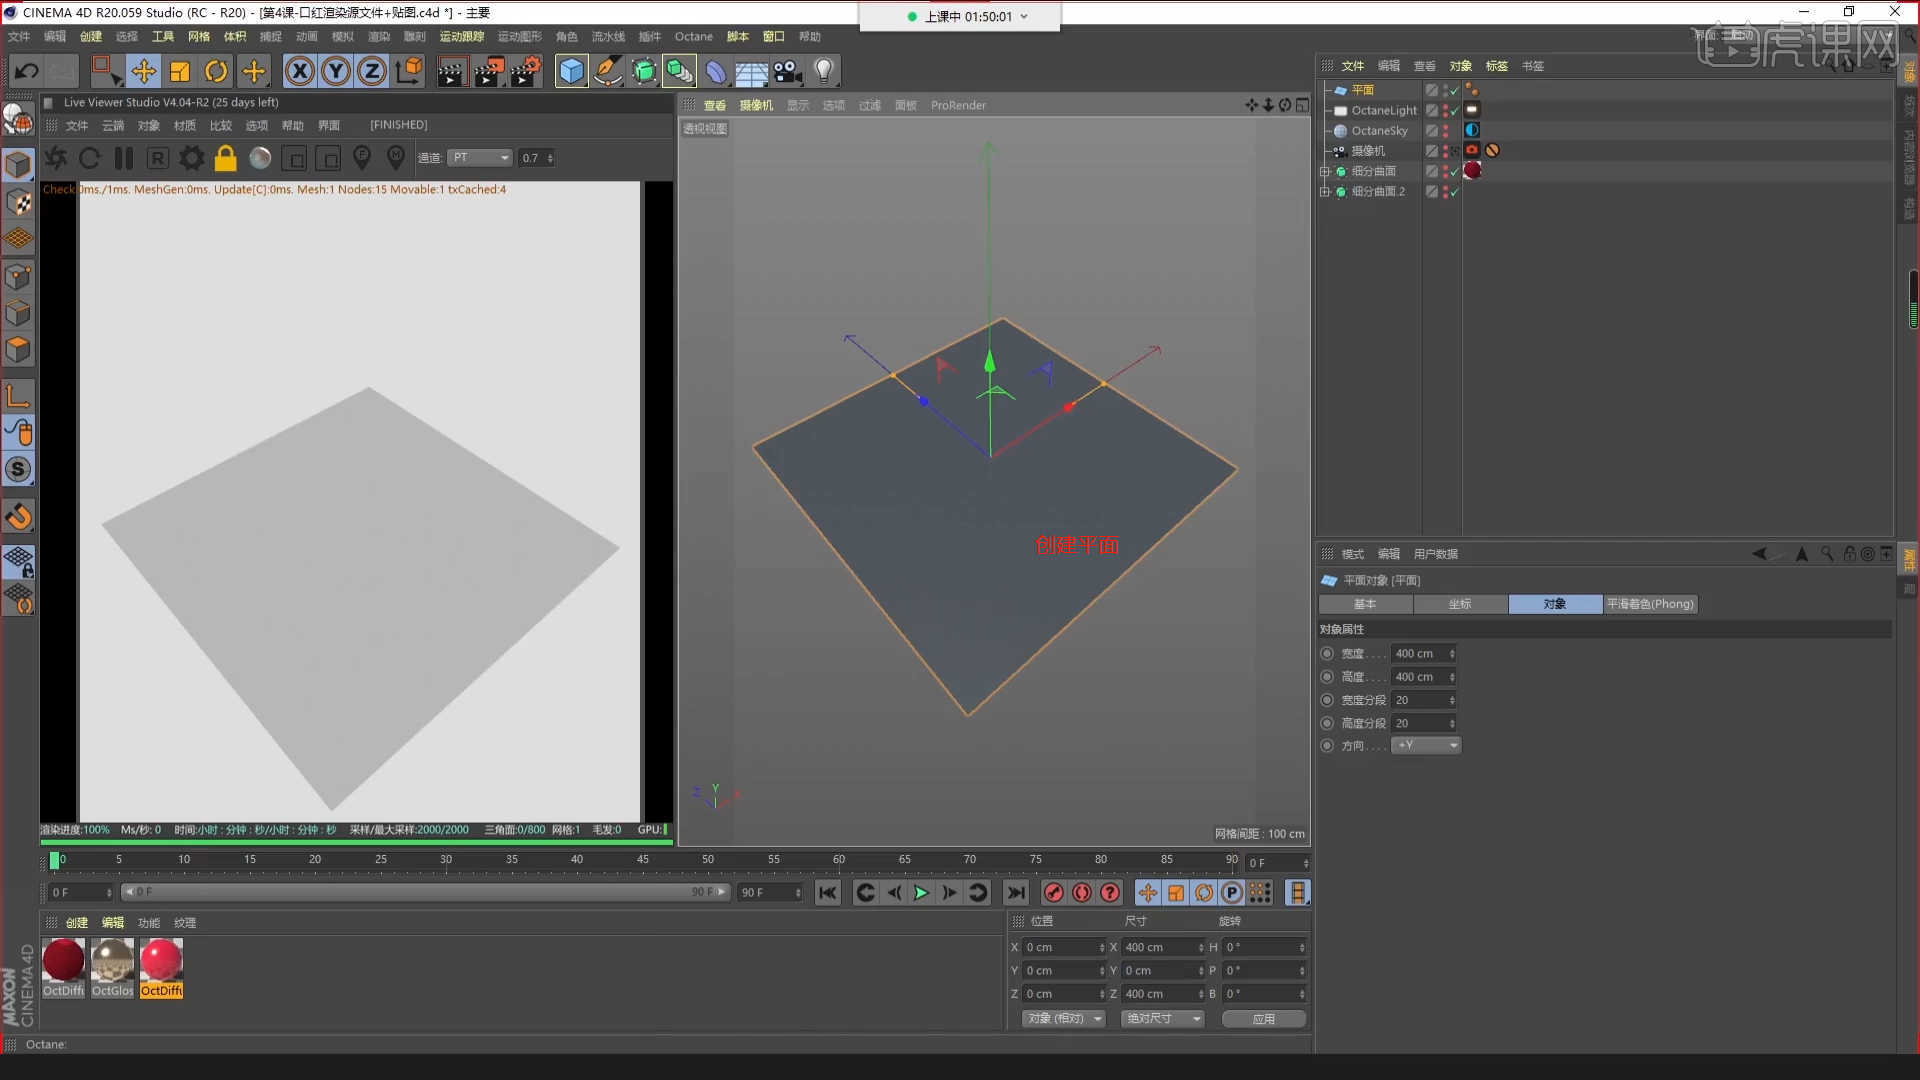Click Octane Live Viewer send scene icon
Screen dimensions: 1920x1080
coord(56,158)
